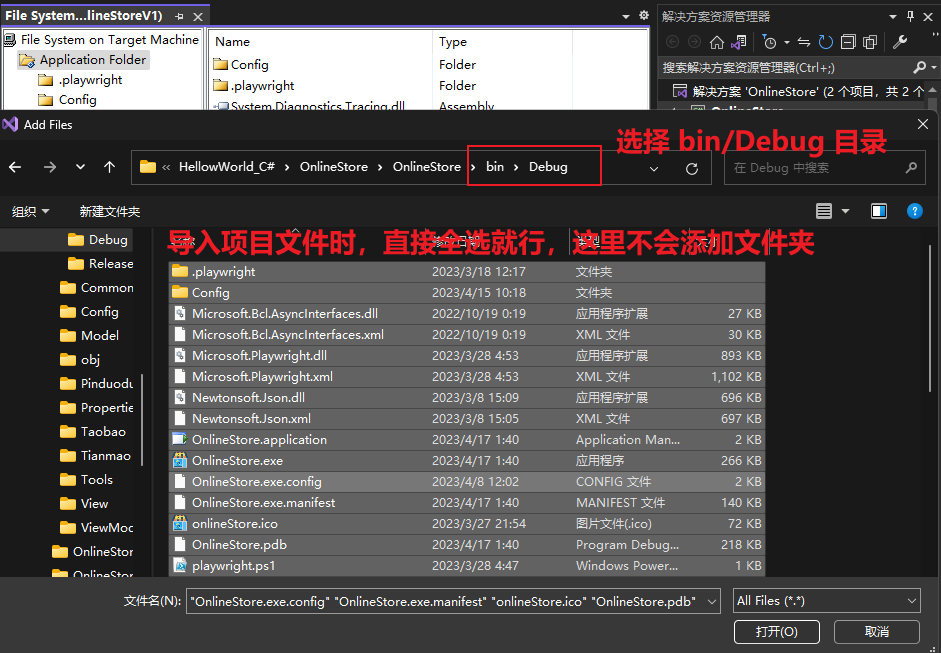This screenshot has height=653, width=941.
Task: Click the gear icon on the File System toolbar
Action: [x=644, y=16]
